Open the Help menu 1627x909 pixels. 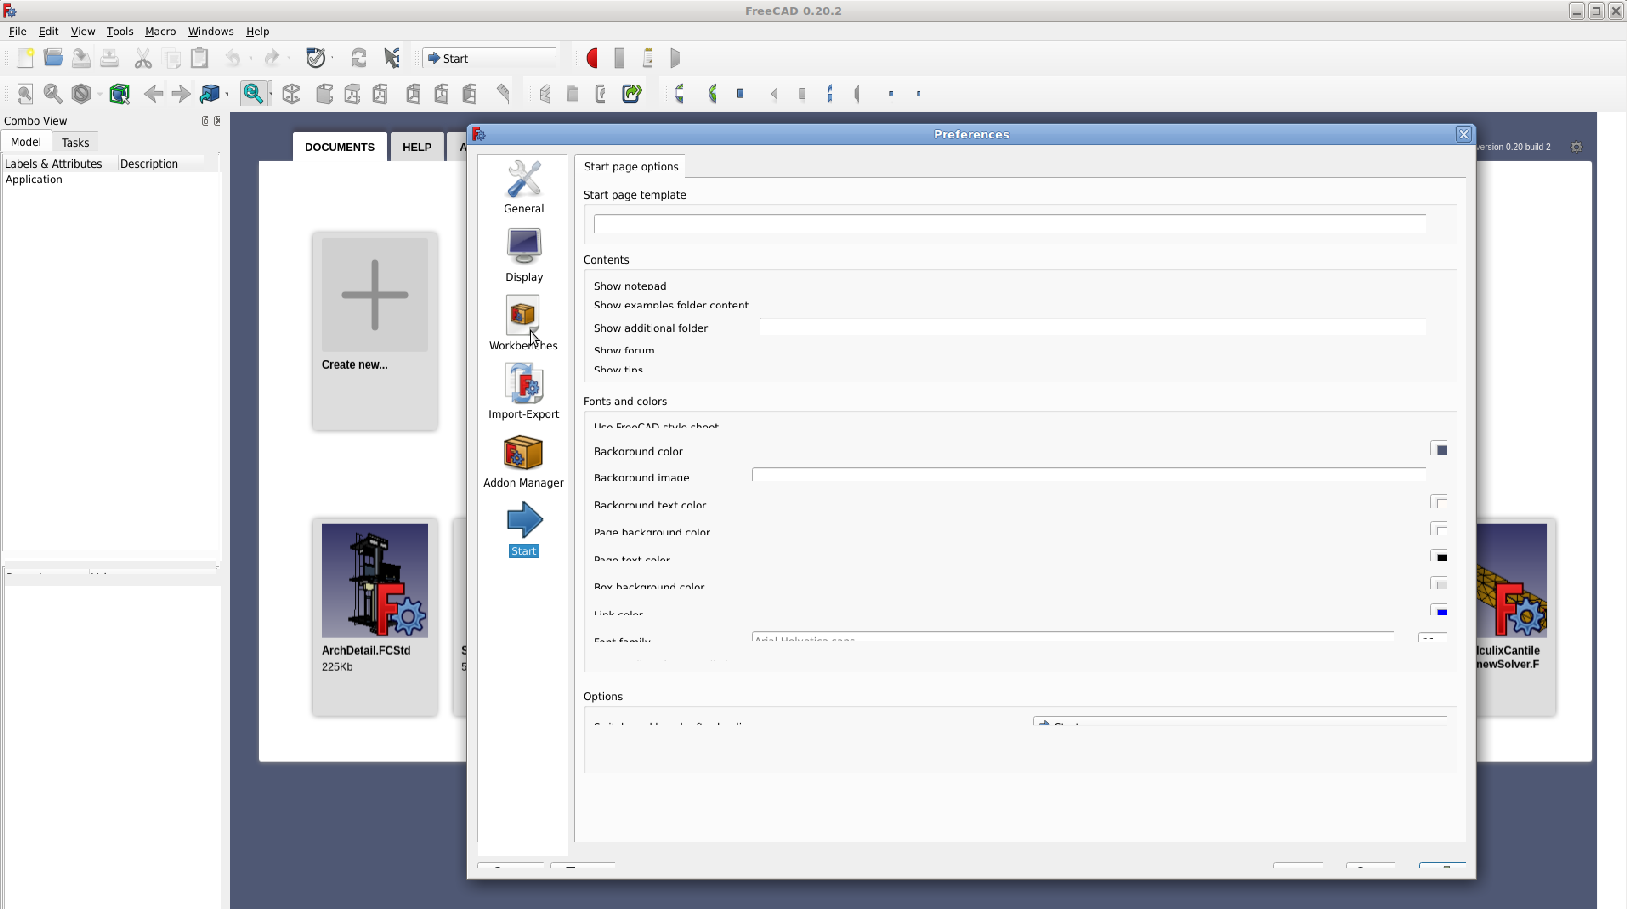pyautogui.click(x=257, y=31)
